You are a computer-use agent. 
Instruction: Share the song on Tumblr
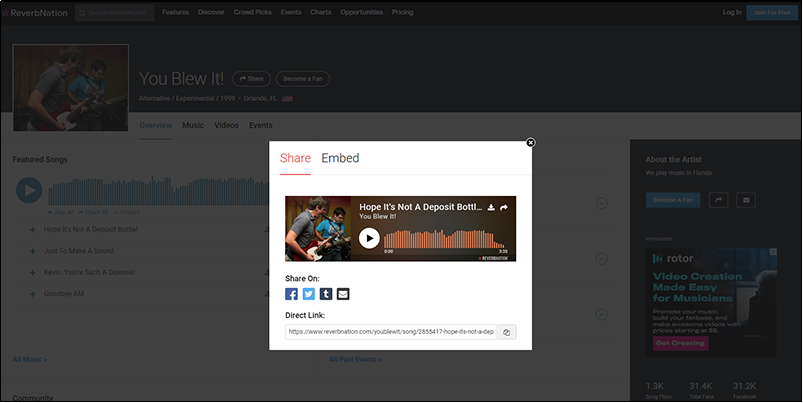[326, 294]
